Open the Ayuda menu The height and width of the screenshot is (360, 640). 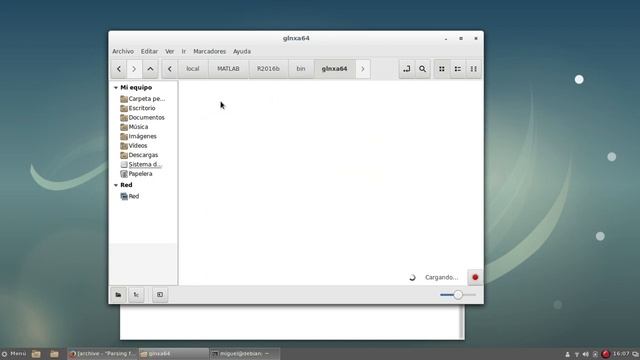coord(242,51)
